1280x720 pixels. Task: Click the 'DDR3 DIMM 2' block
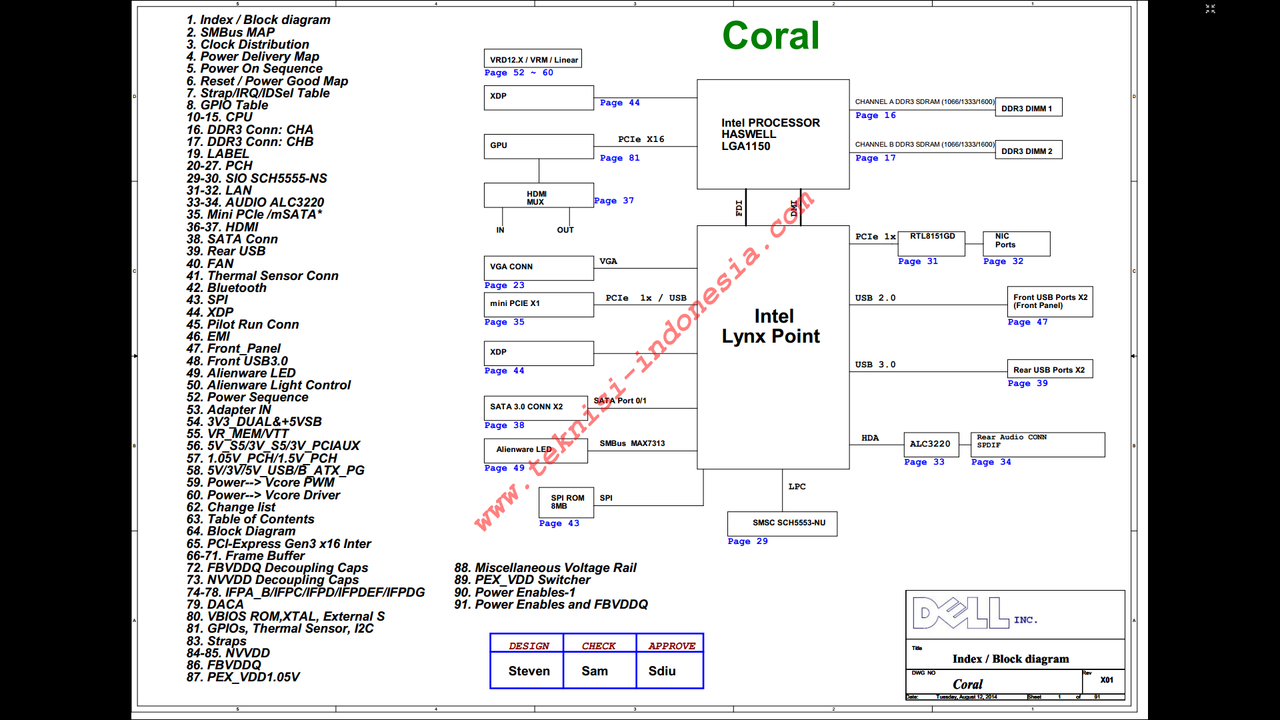pyautogui.click(x=1028, y=150)
